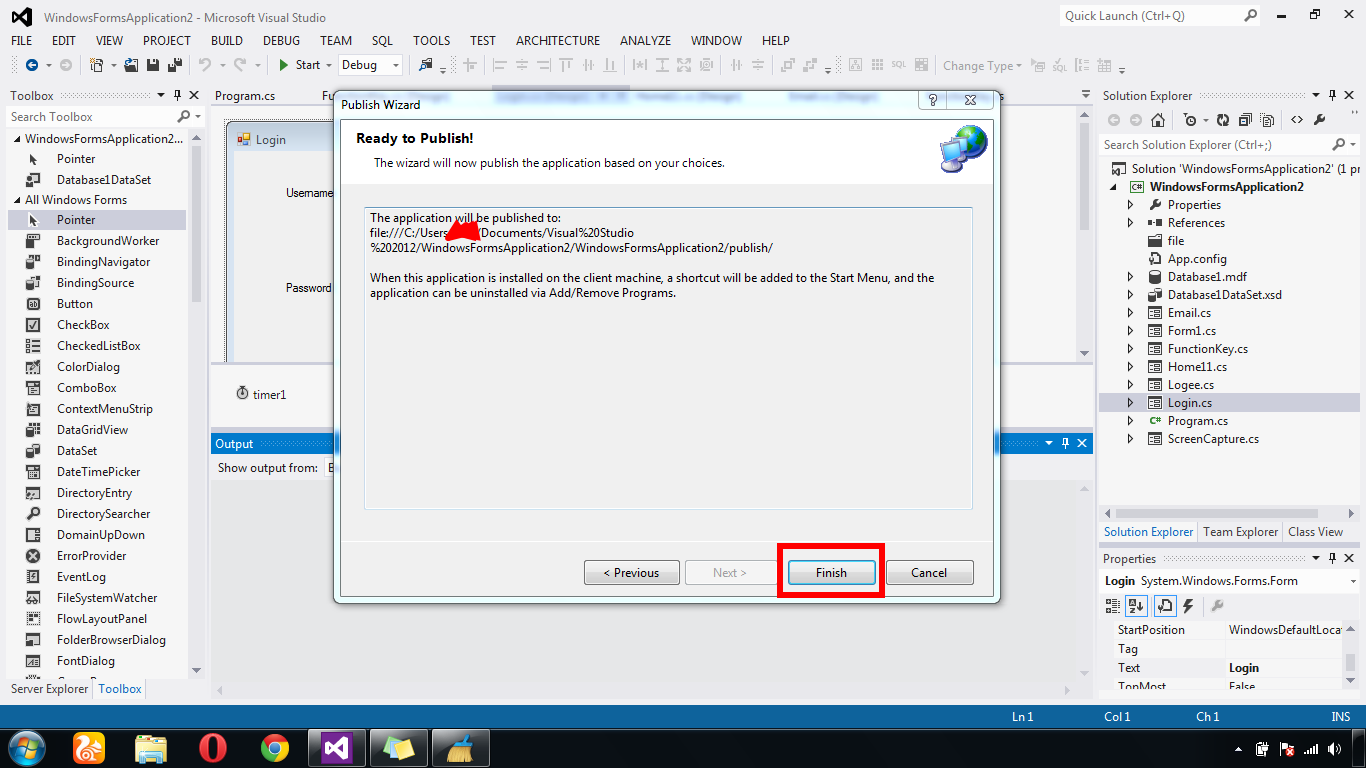Image resolution: width=1366 pixels, height=768 pixels.
Task: Switch to the Class View tab
Action: (1315, 532)
